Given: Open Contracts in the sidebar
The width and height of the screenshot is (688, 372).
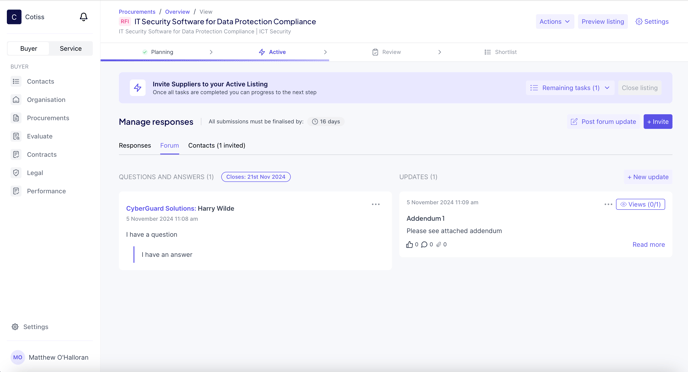Looking at the screenshot, I should pos(42,154).
